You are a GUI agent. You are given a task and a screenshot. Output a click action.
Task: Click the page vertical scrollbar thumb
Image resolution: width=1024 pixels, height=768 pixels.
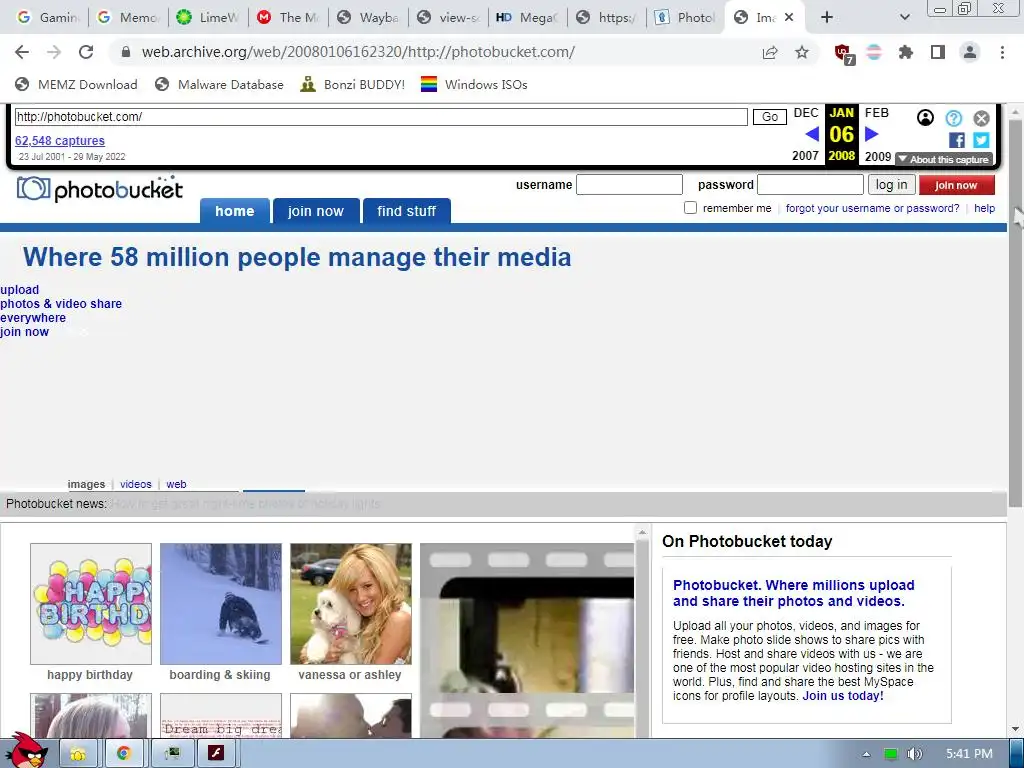[x=1016, y=313]
